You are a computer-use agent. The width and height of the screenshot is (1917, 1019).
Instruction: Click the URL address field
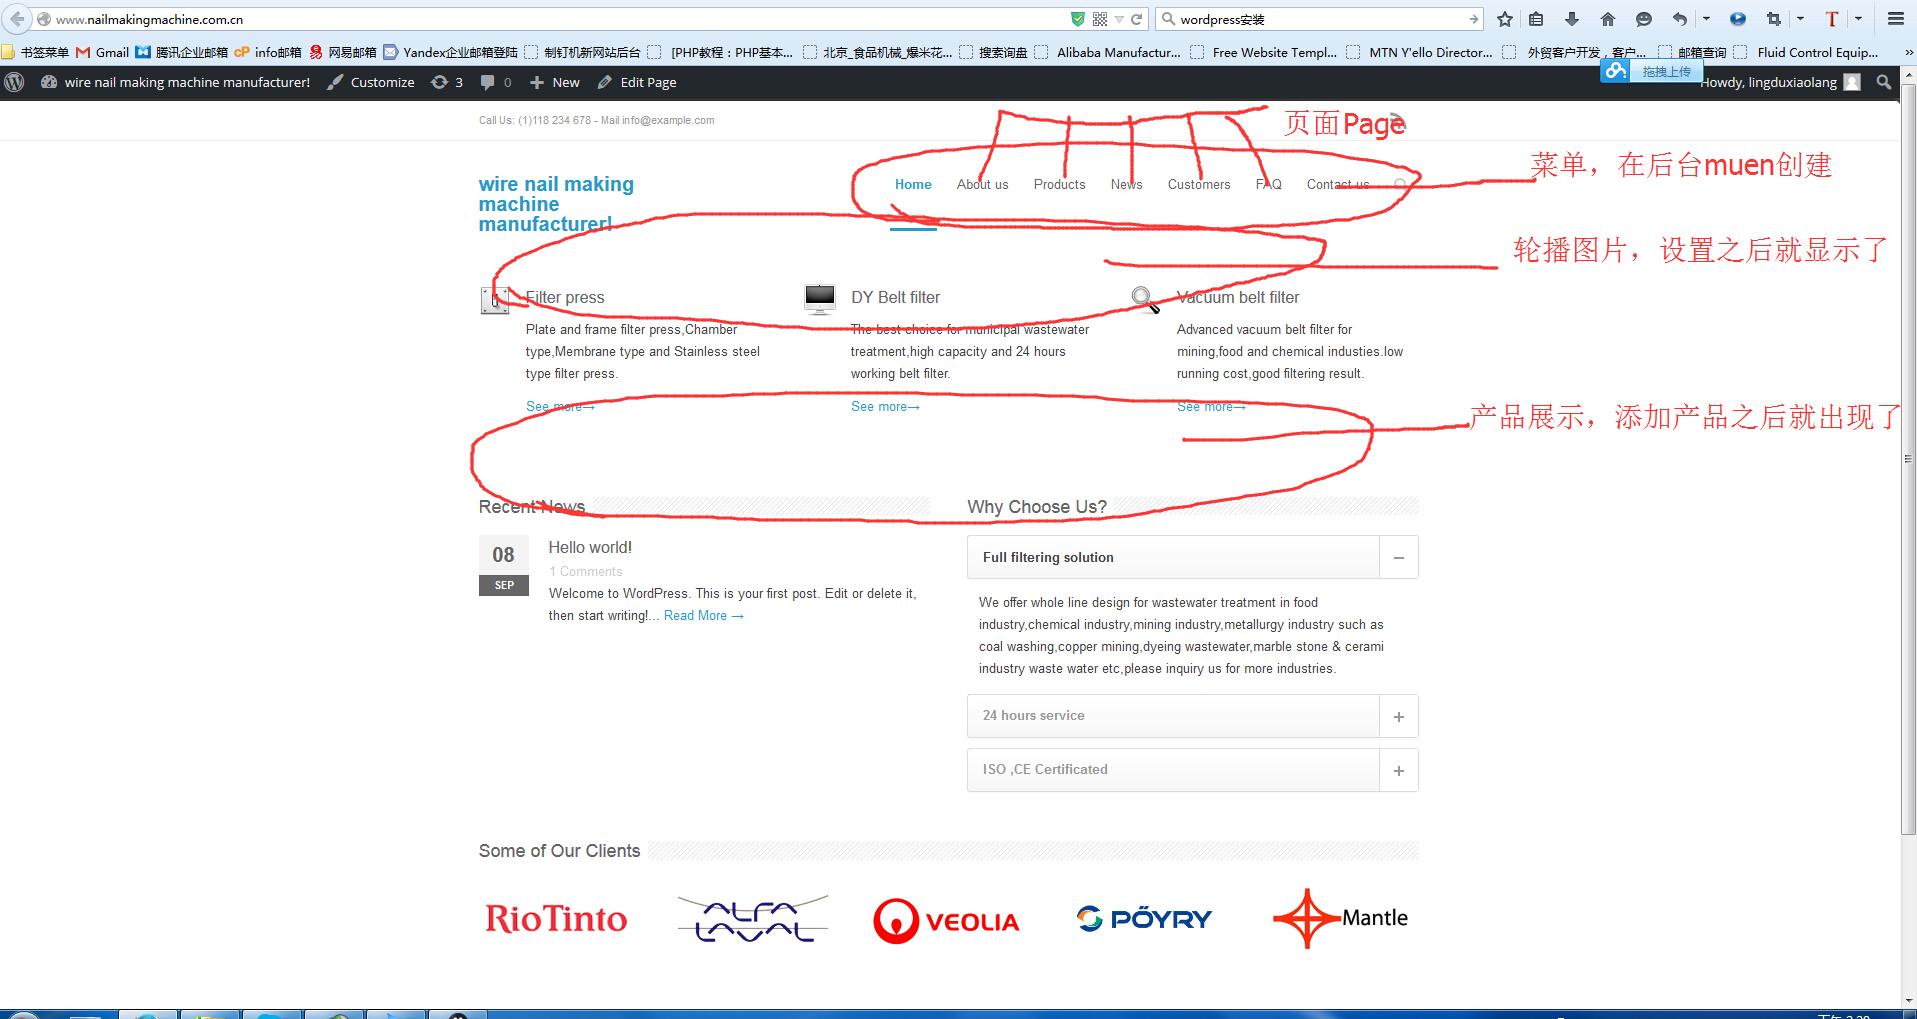point(560,19)
